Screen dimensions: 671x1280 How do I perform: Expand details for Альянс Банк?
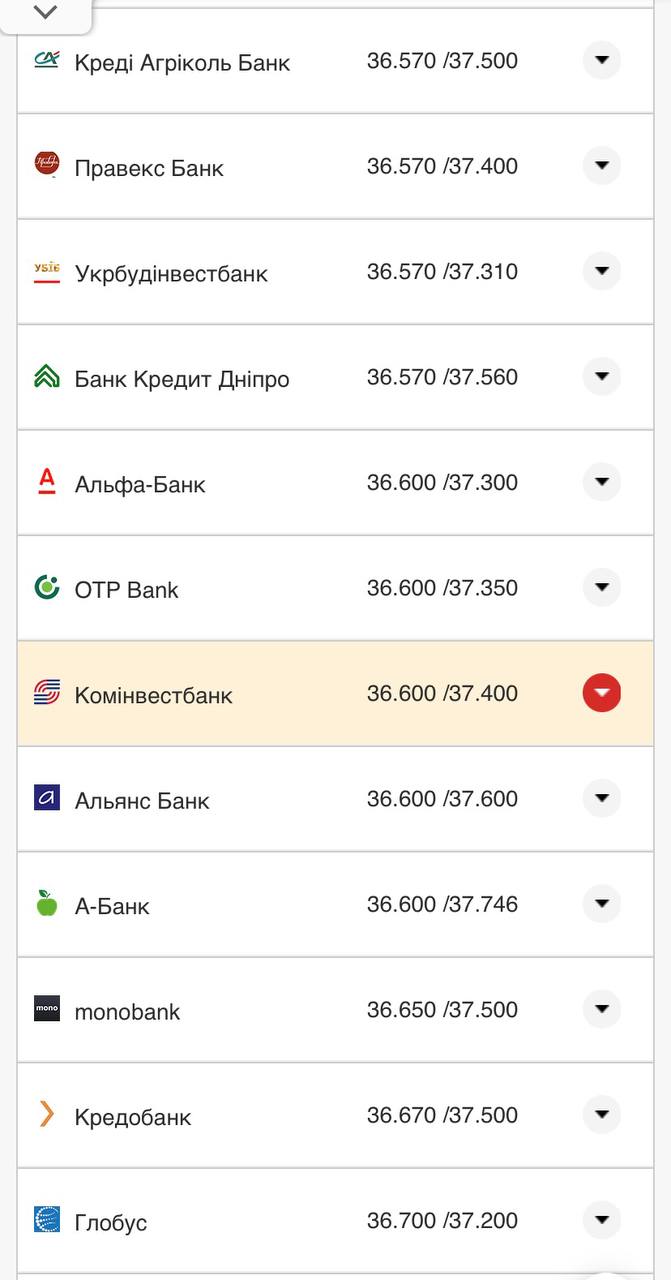click(x=601, y=798)
